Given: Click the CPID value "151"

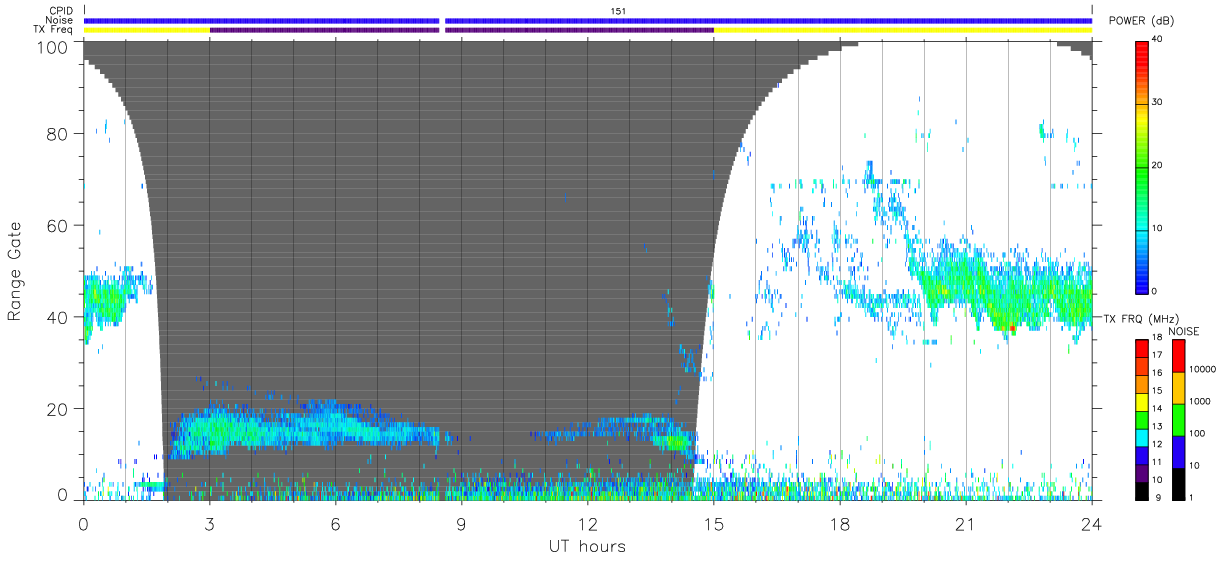Looking at the screenshot, I should pyautogui.click(x=617, y=10).
